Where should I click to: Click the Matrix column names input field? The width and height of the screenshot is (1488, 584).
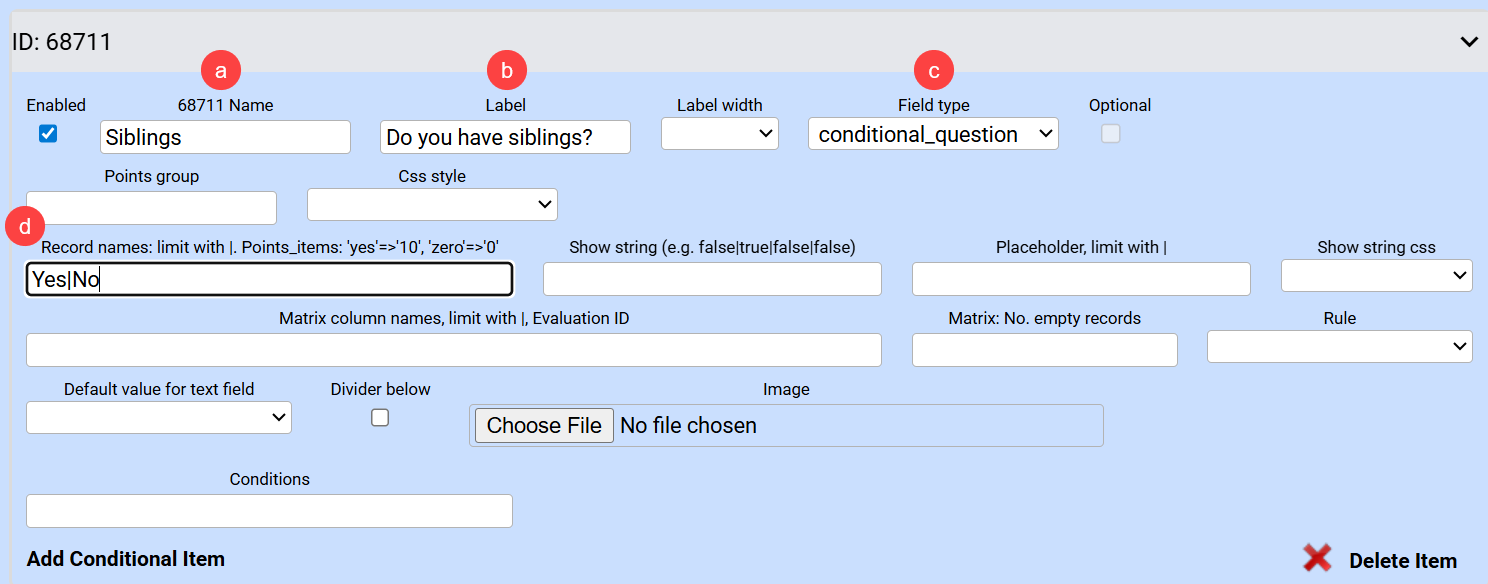tap(453, 350)
